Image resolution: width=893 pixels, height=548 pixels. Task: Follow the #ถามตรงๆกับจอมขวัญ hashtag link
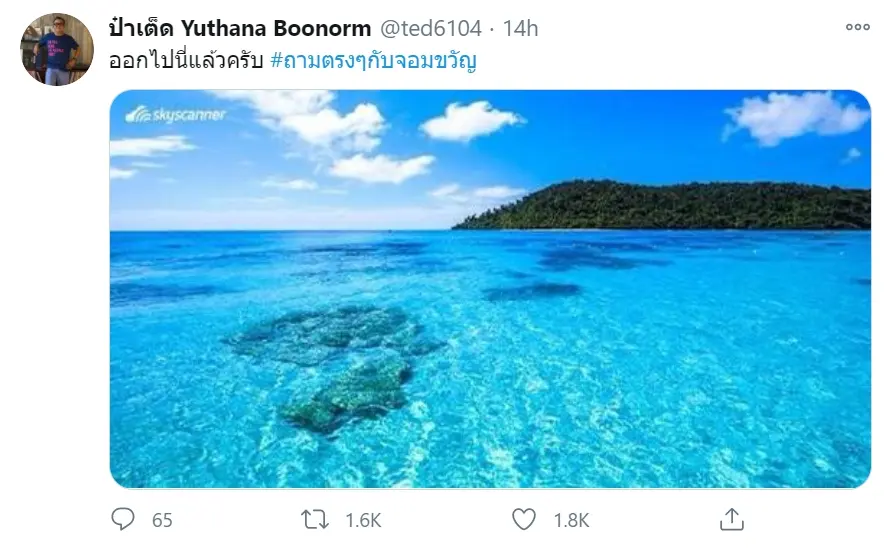pyautogui.click(x=374, y=60)
